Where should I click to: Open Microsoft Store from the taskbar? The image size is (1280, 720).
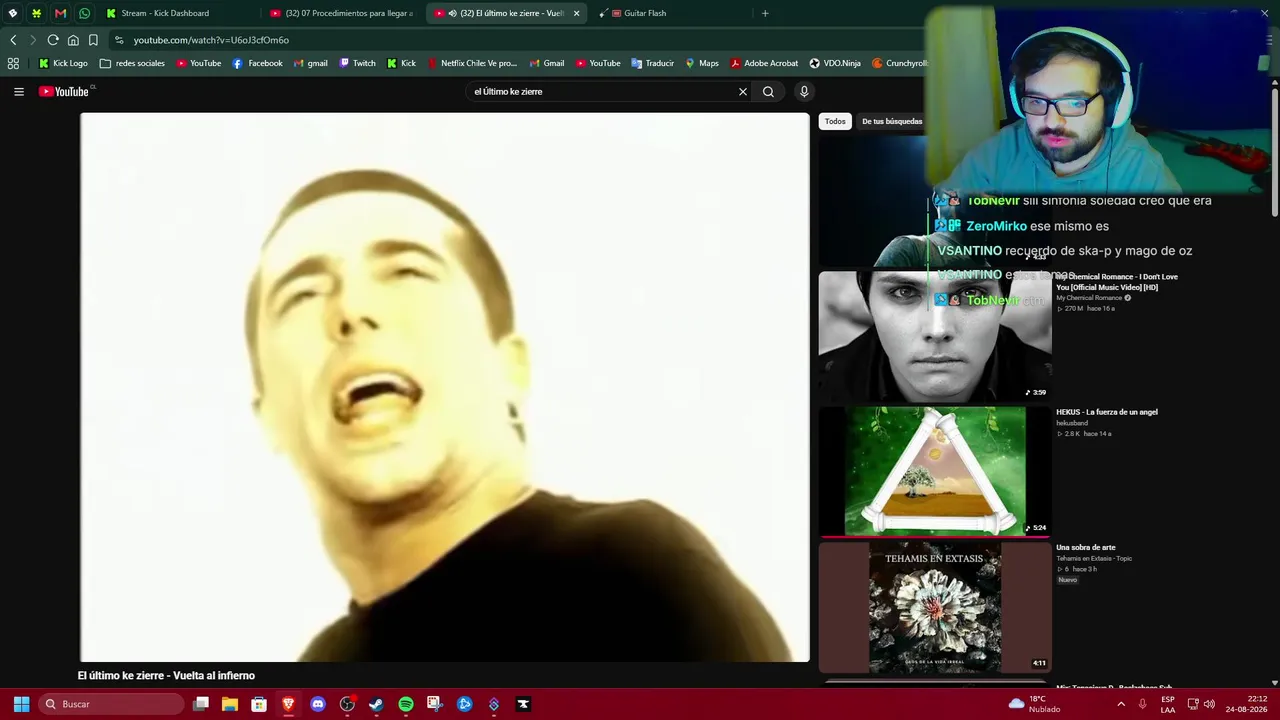click(x=259, y=704)
